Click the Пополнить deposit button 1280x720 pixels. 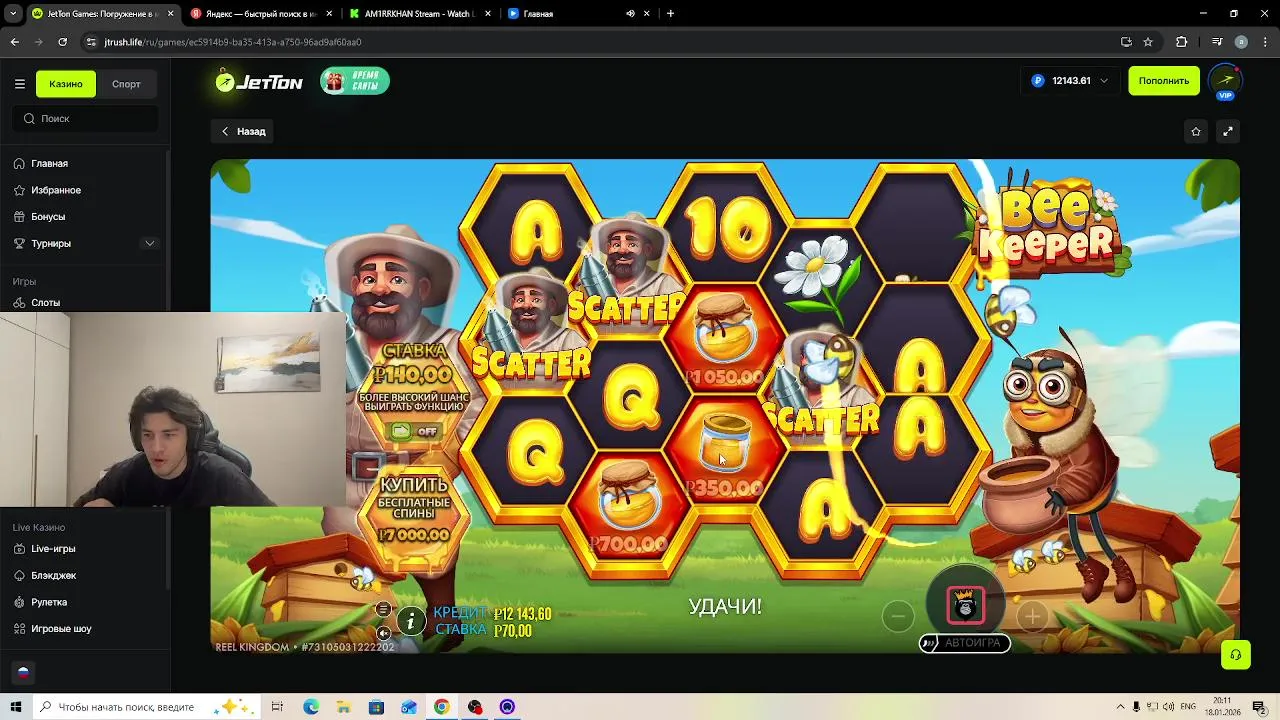[x=1163, y=81]
